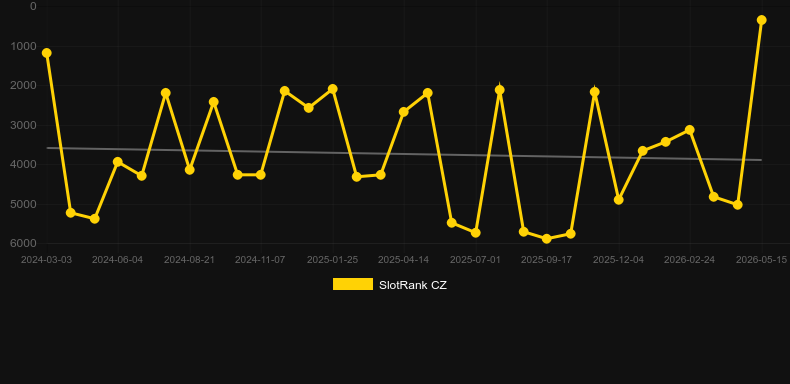The image size is (790, 384).
Task: Click the 2024-11-07 x-axis date label
Action: [260, 260]
